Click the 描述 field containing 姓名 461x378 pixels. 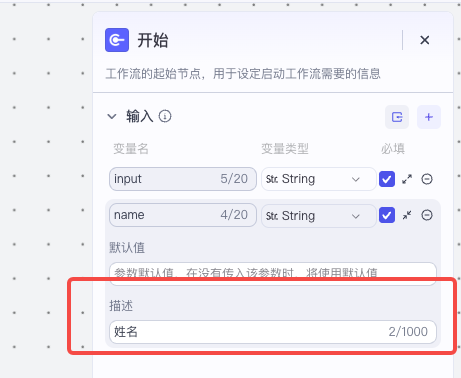click(x=273, y=332)
